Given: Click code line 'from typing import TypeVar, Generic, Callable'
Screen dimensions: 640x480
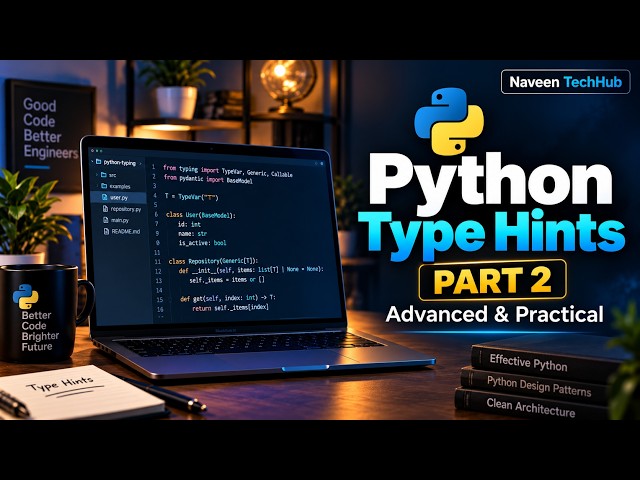Looking at the screenshot, I should pyautogui.click(x=228, y=171).
